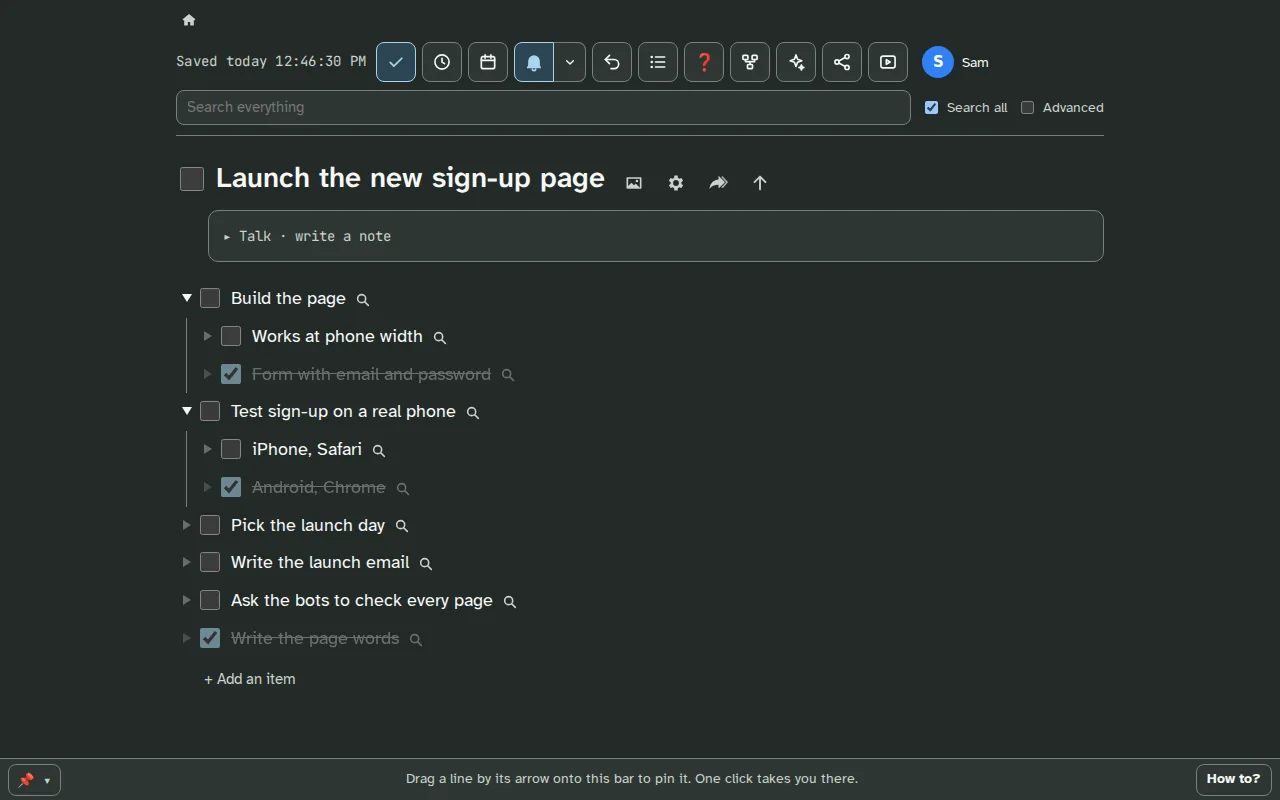Click the undo arrow icon
The height and width of the screenshot is (800, 1280).
coord(612,62)
